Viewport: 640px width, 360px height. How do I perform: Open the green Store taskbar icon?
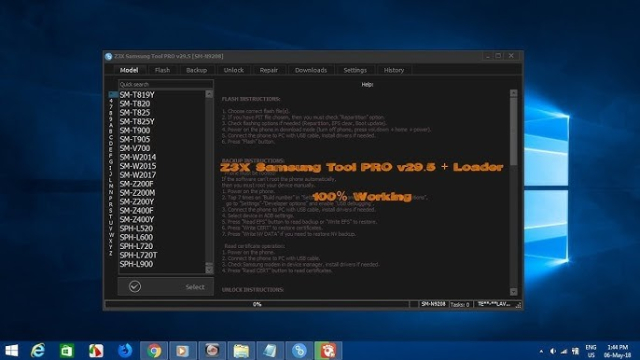(x=67, y=350)
